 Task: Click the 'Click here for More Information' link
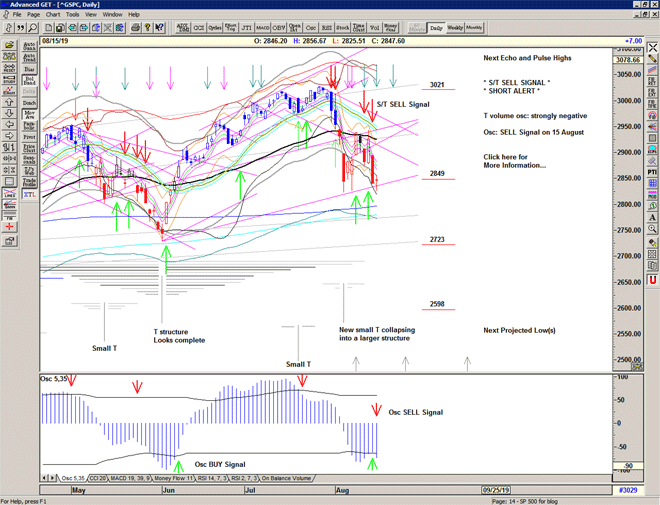point(516,161)
